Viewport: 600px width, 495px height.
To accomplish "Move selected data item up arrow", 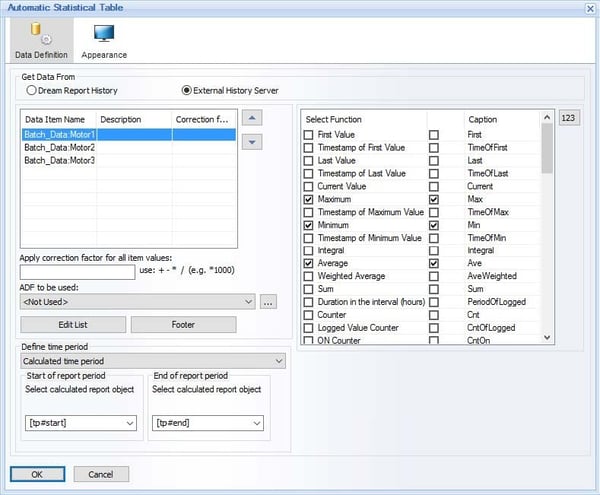I will point(254,118).
